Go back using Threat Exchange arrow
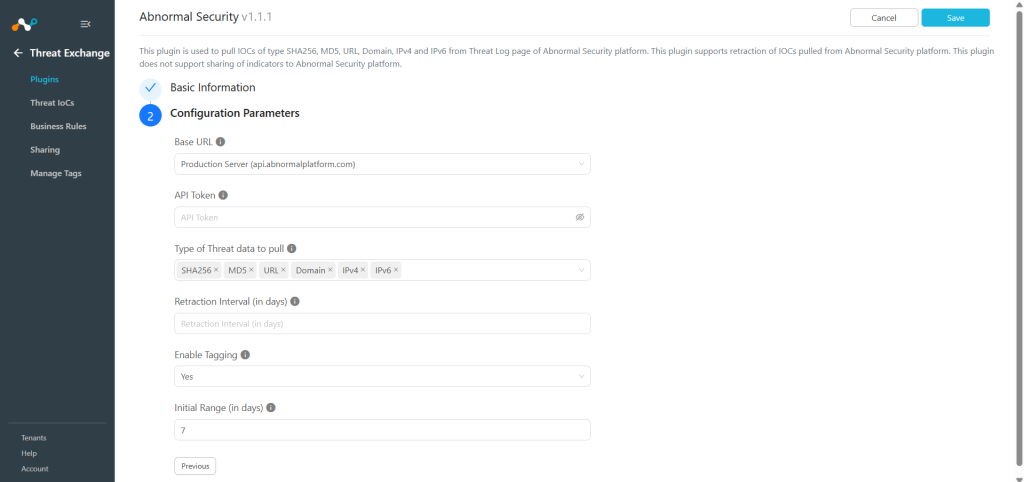The width and height of the screenshot is (1024, 482). pos(18,53)
